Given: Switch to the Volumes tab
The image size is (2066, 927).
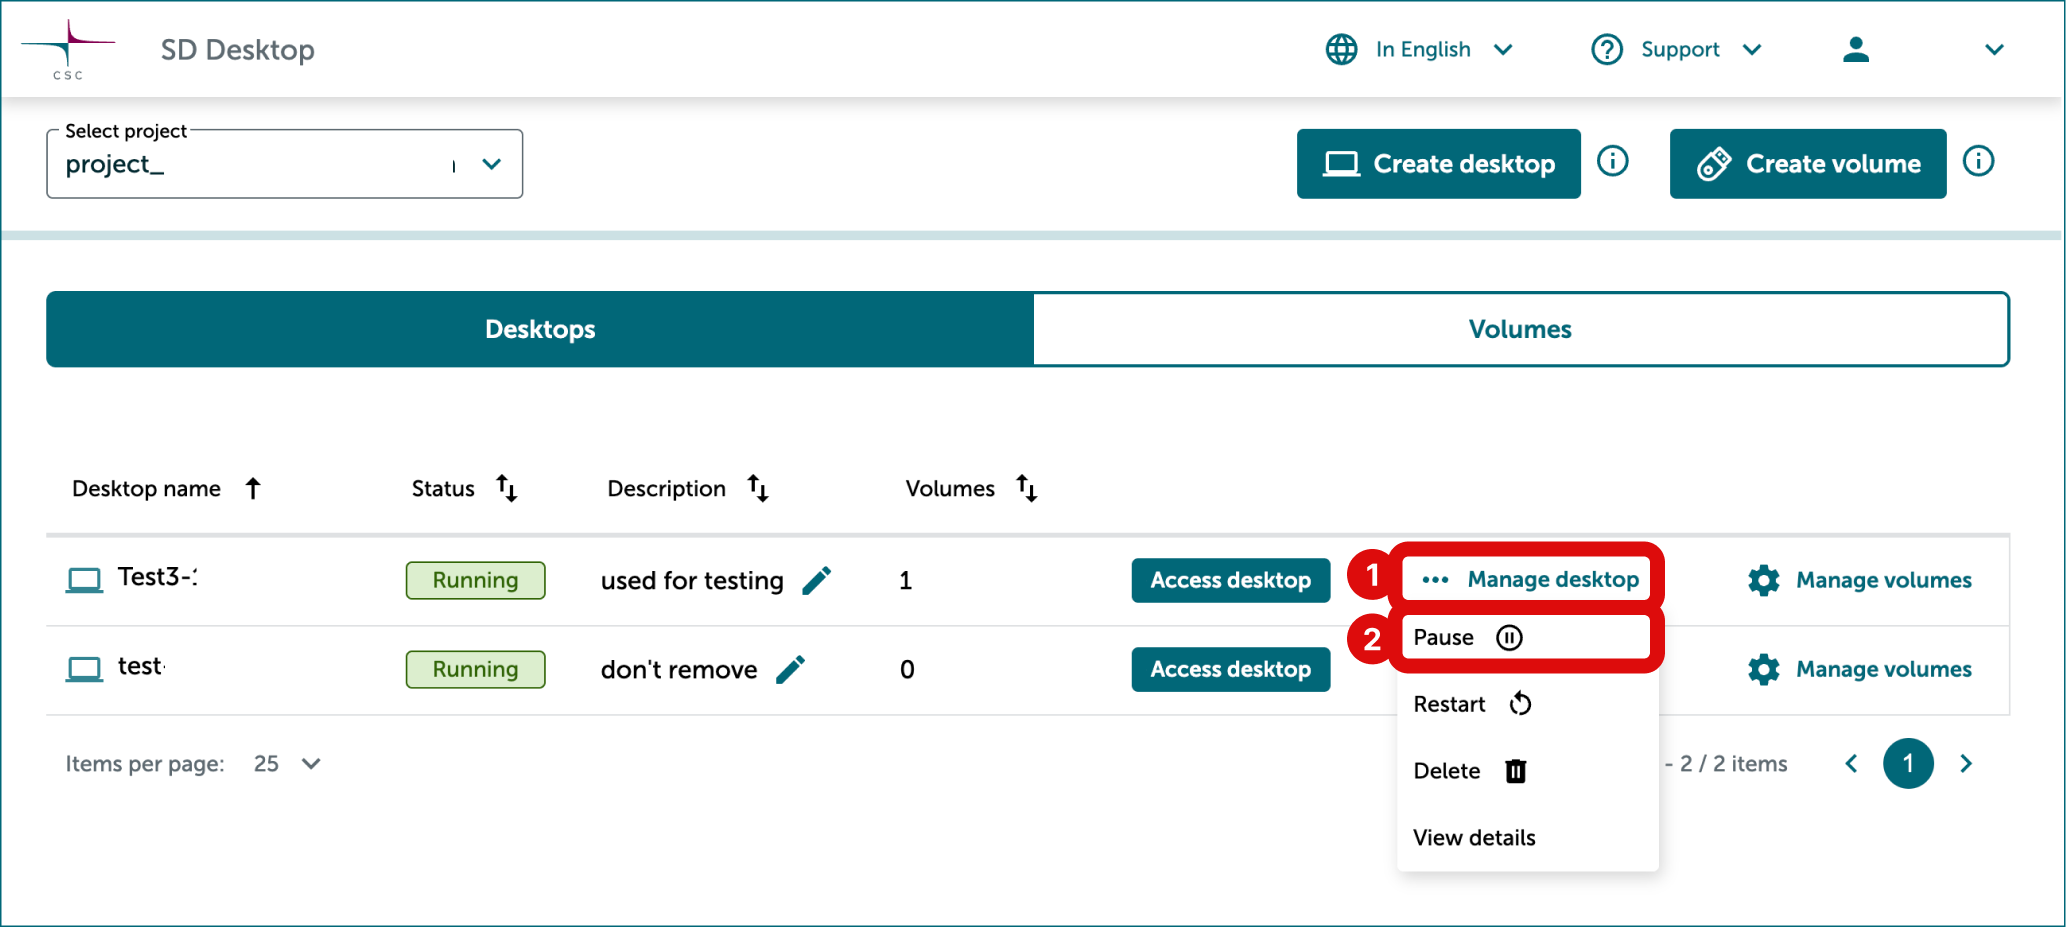Looking at the screenshot, I should tap(1520, 329).
